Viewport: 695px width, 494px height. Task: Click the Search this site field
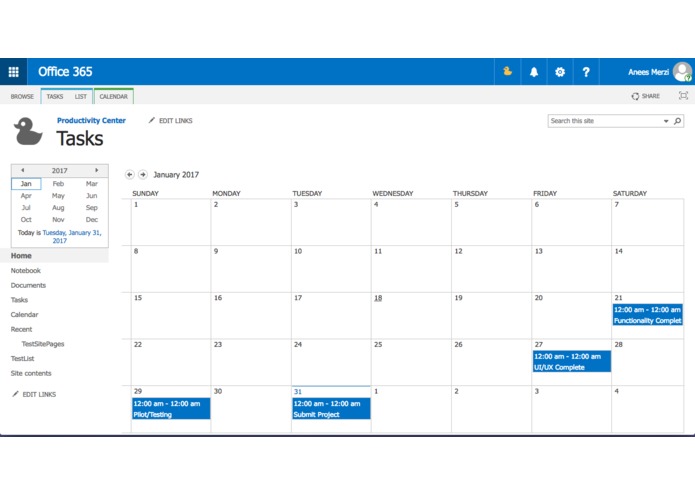(605, 121)
